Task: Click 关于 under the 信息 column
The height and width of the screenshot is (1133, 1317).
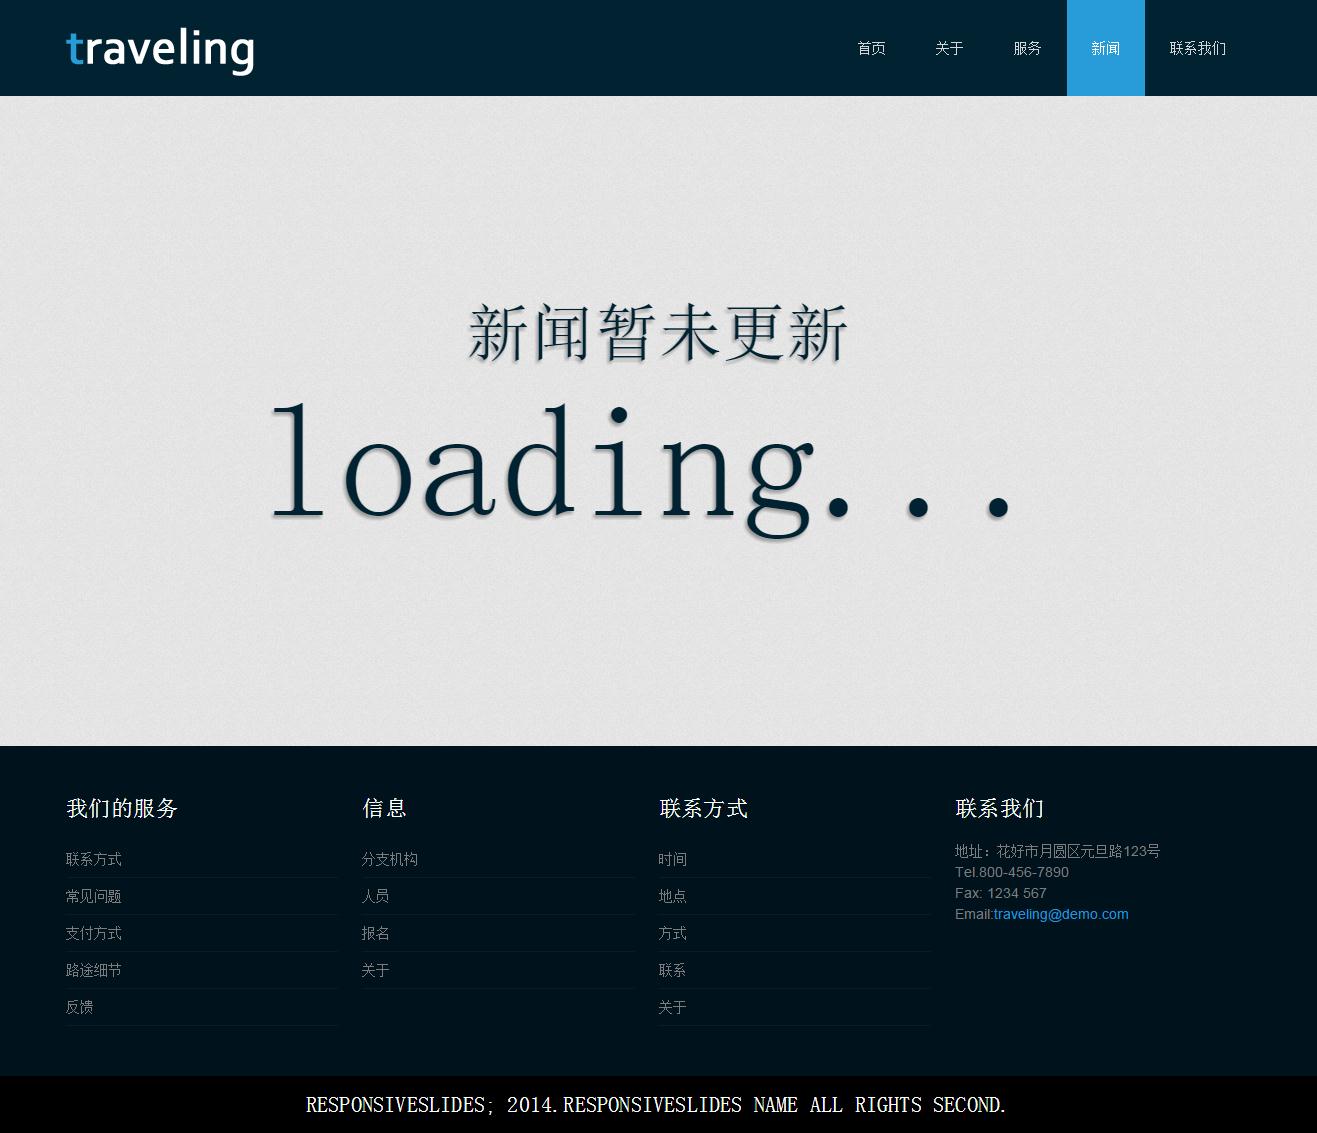Action: coord(376,970)
